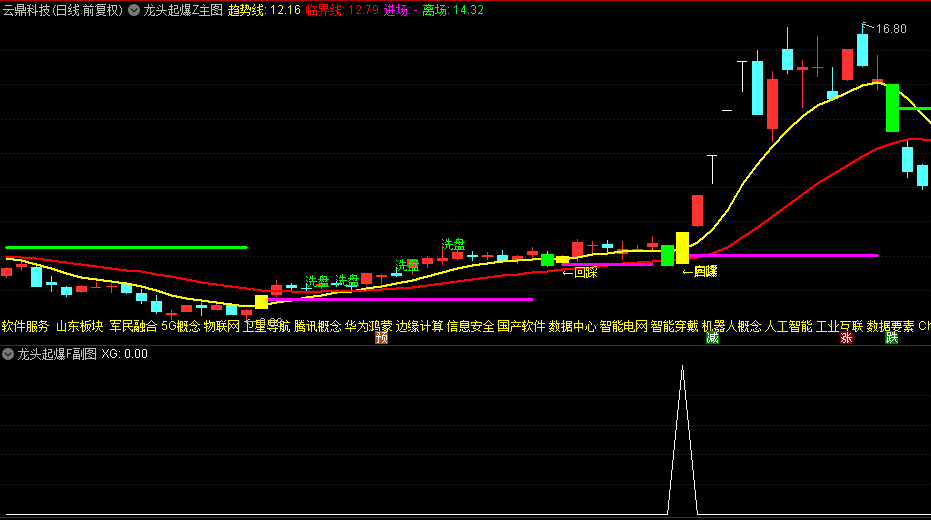Click the 涨 event marker icon
The image size is (931, 520).
[x=847, y=338]
